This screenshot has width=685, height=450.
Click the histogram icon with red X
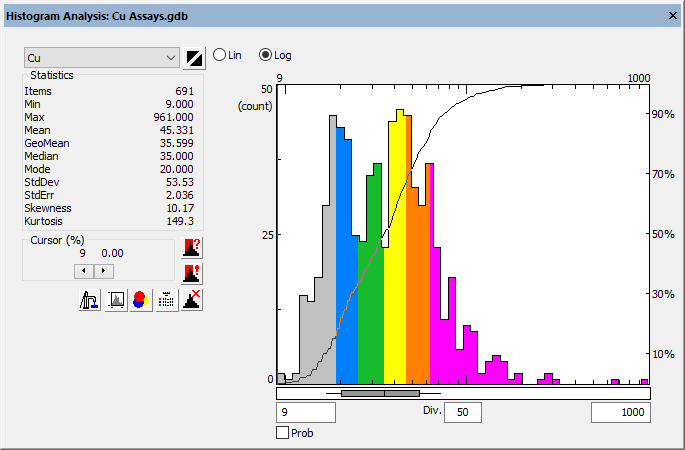pyautogui.click(x=192, y=300)
